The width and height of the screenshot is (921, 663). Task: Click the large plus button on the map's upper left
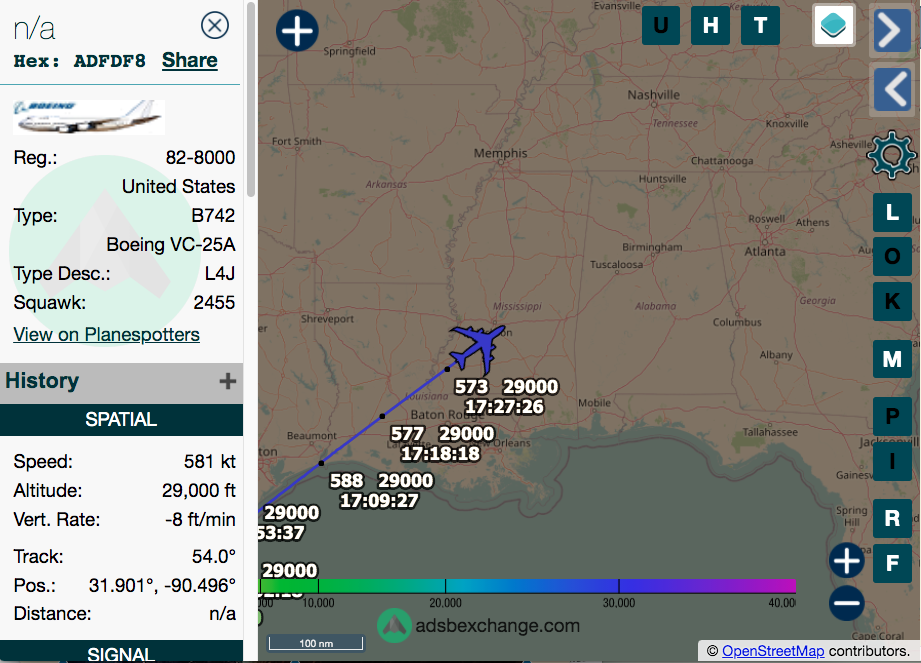297,31
